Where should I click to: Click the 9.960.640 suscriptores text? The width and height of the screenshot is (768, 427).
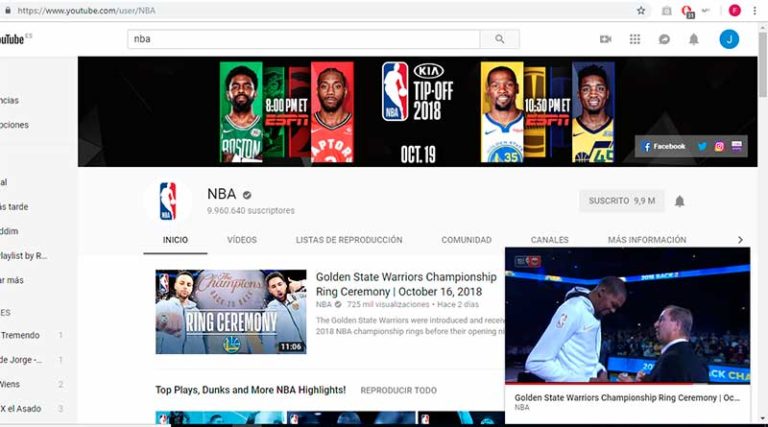(x=250, y=211)
